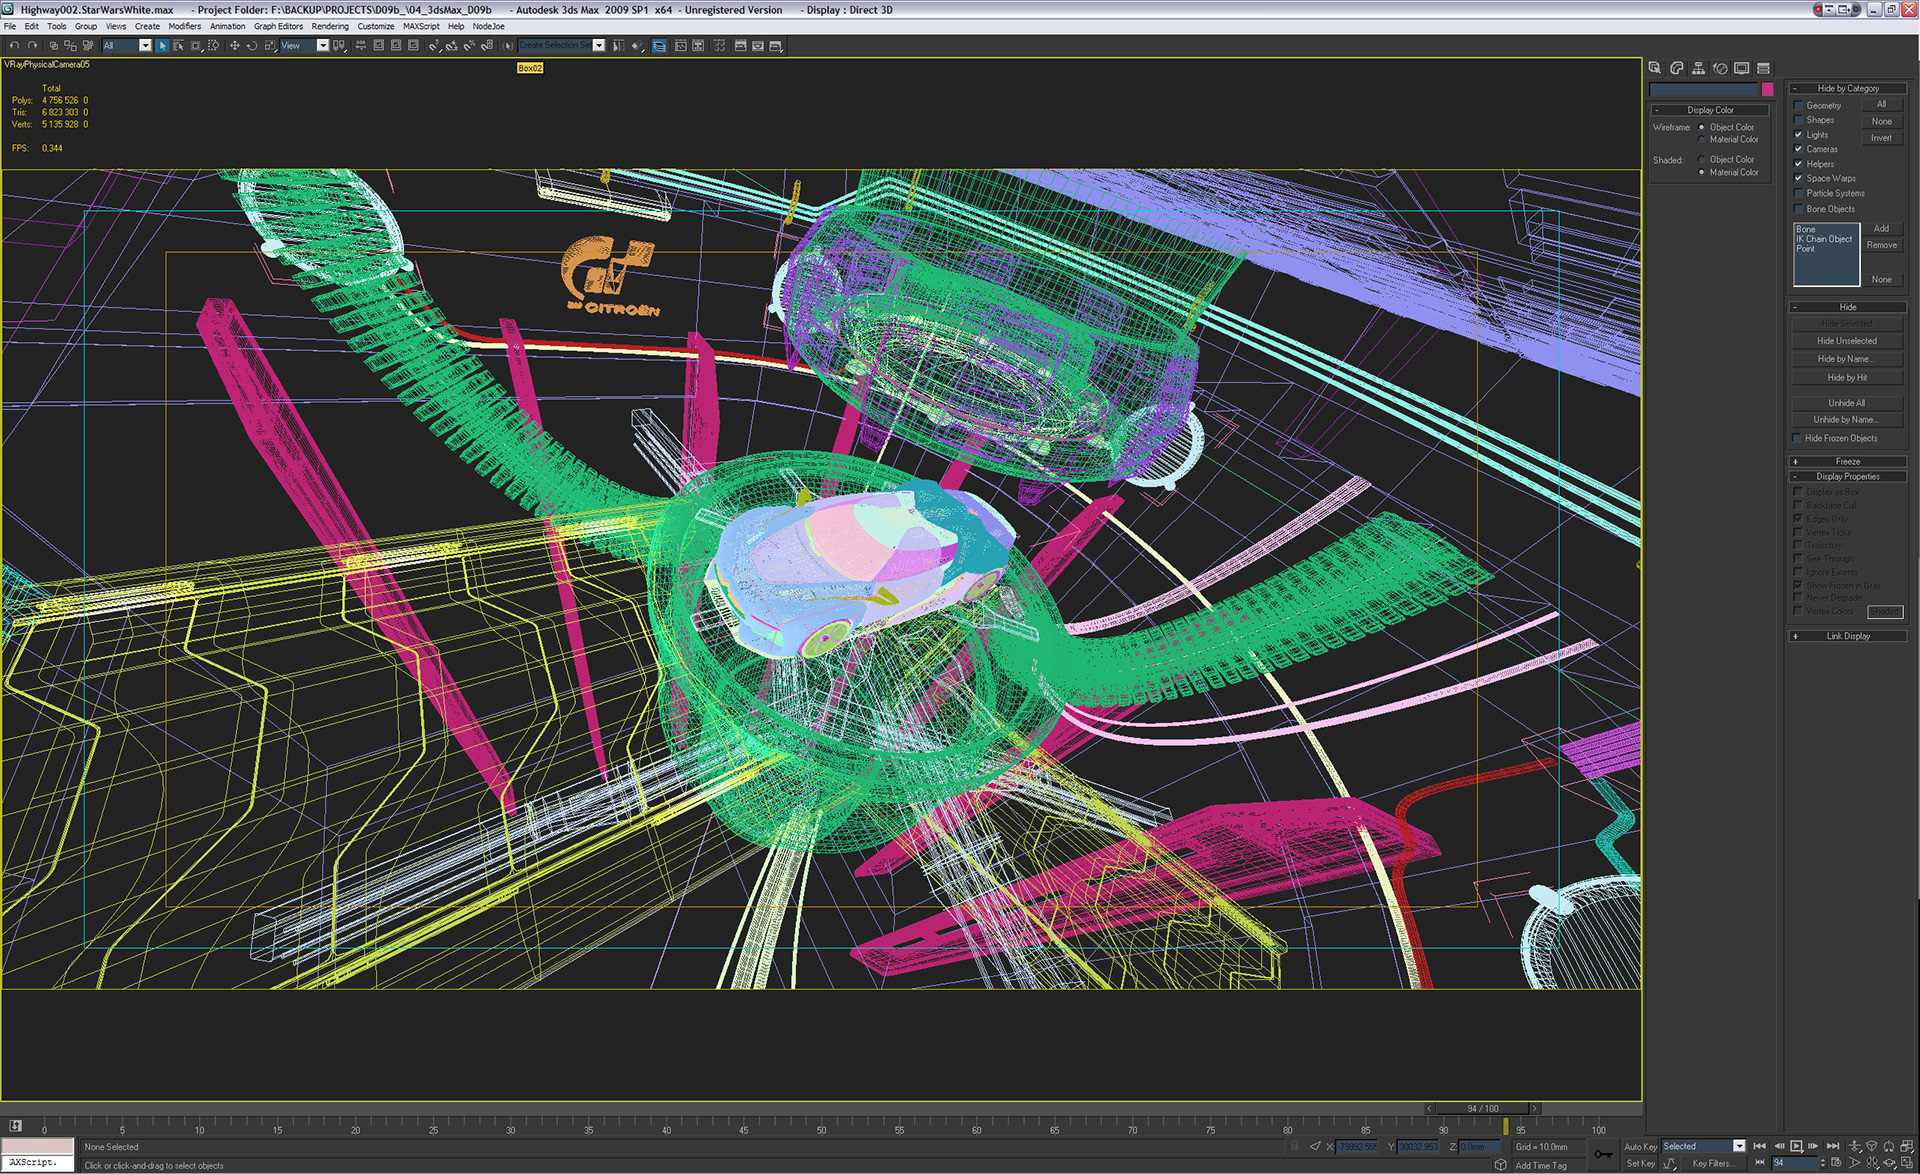Open the Motion panel tab icon

tap(1720, 68)
